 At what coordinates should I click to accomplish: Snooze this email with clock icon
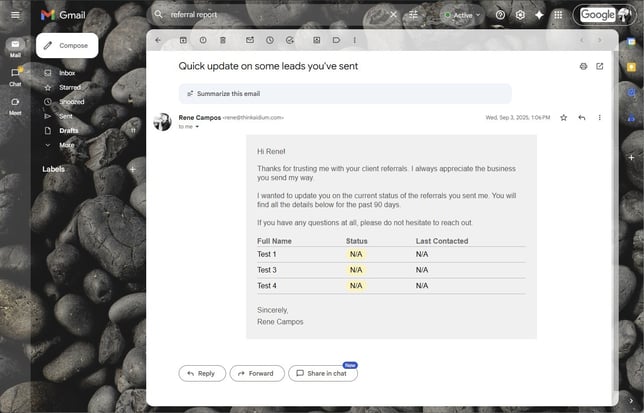tap(269, 40)
